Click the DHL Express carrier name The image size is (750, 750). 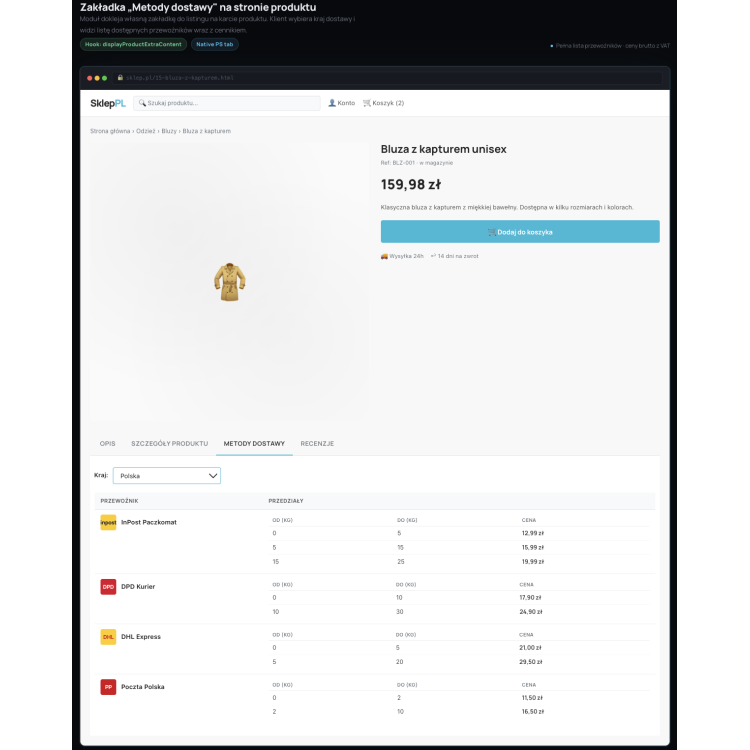[x=141, y=637]
